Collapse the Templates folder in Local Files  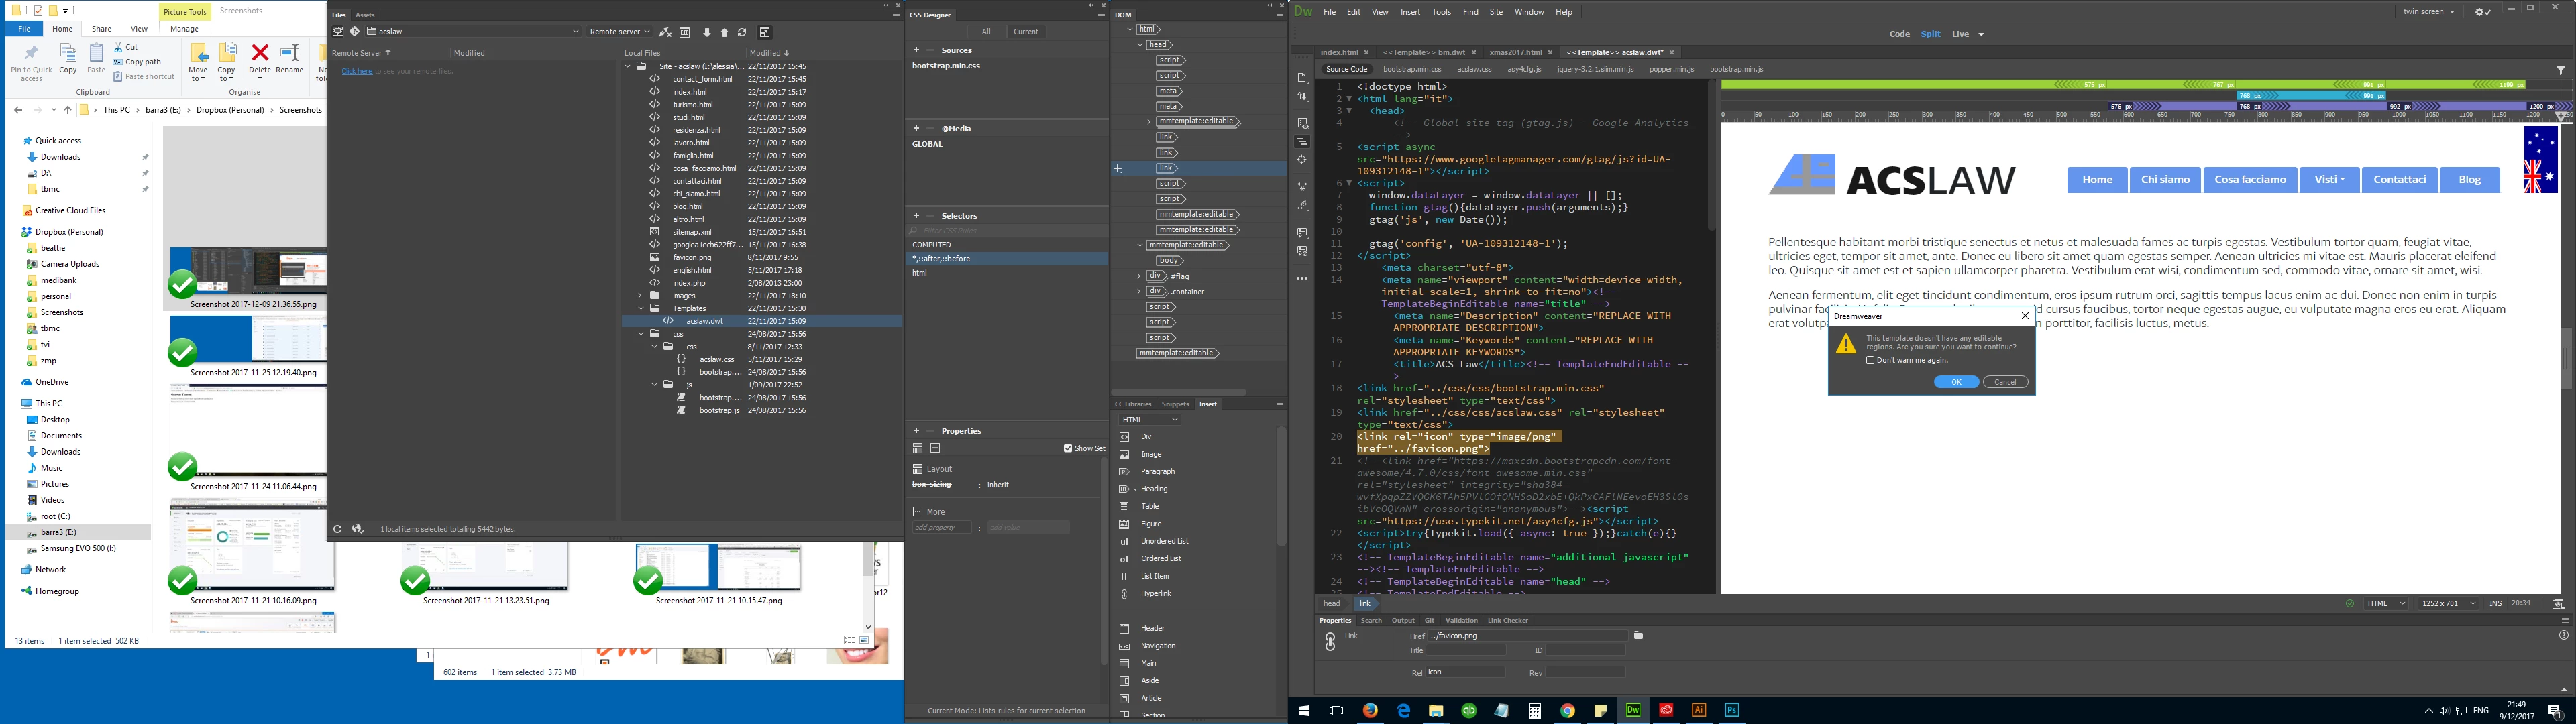tap(641, 309)
